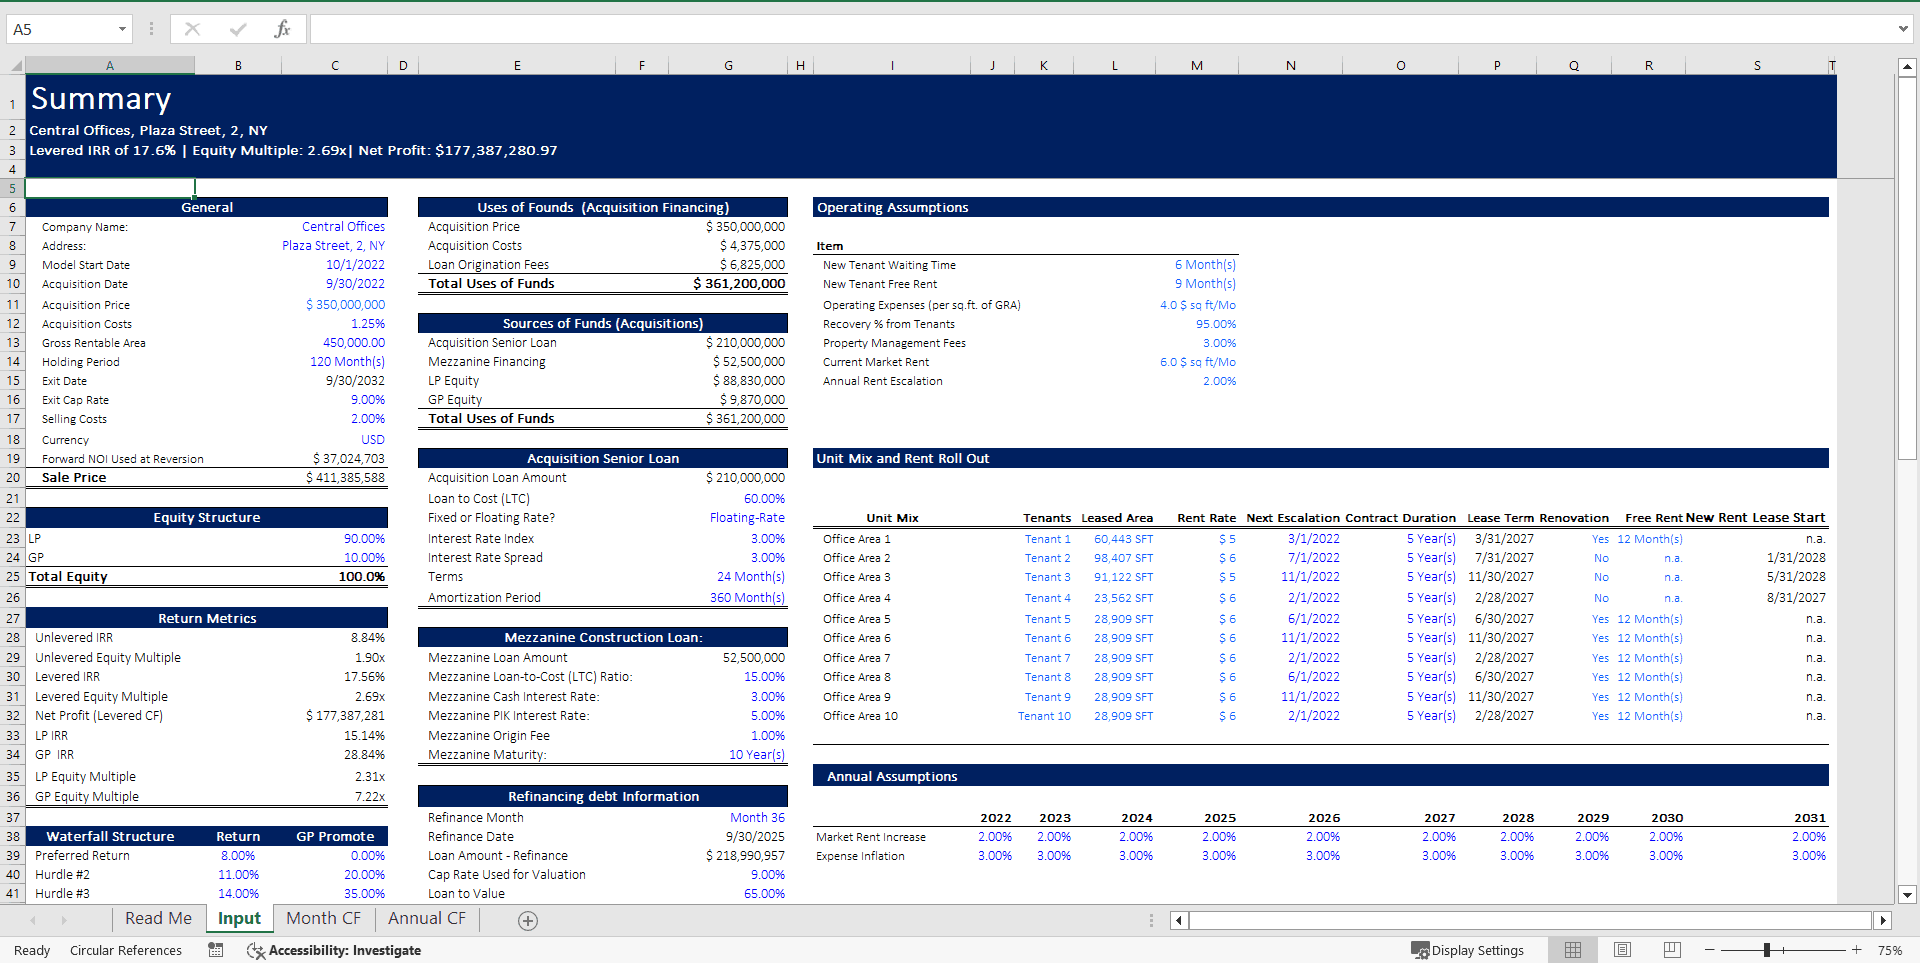This screenshot has width=1920, height=964.
Task: Click the Zoom Out minus icon
Action: [x=1709, y=950]
